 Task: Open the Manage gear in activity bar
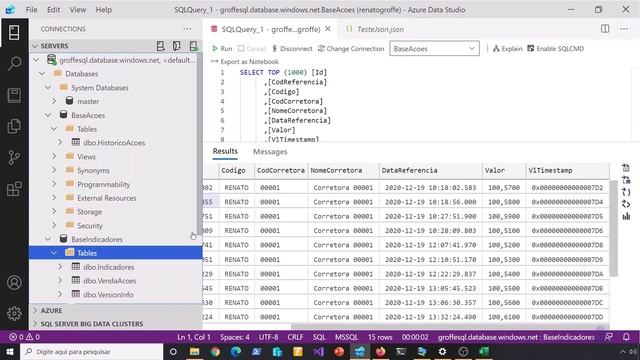click(14, 313)
